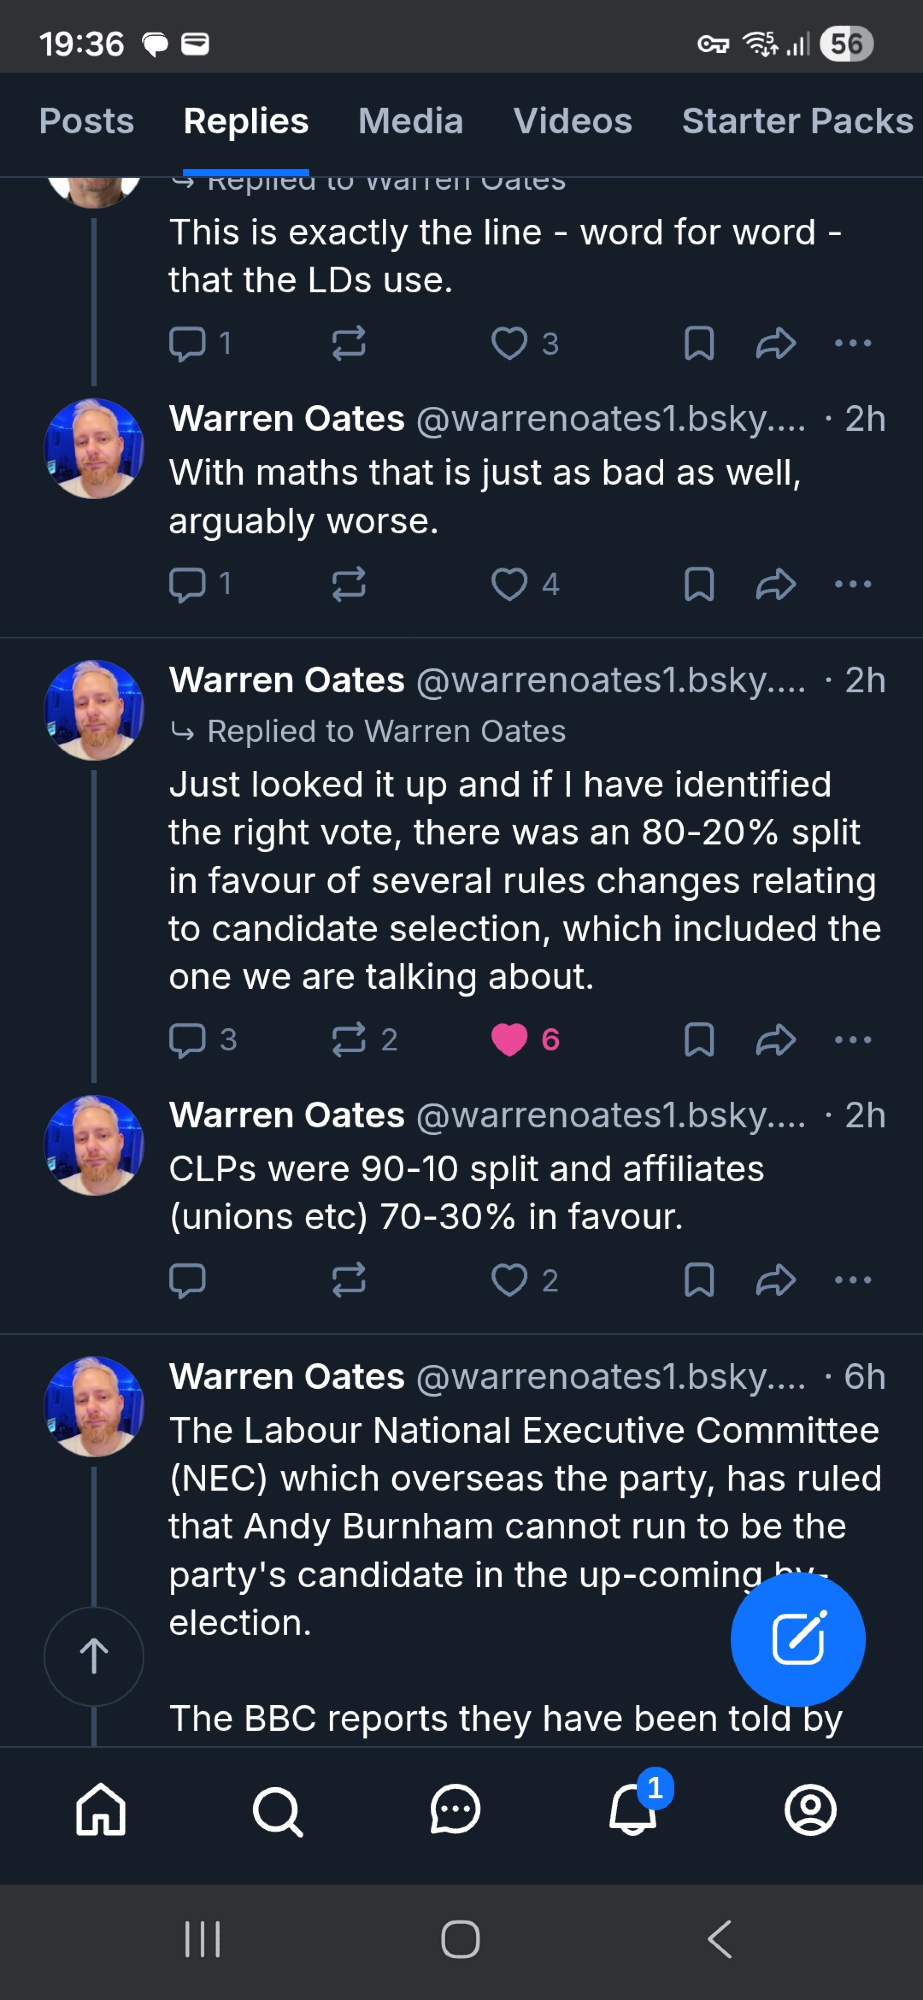This screenshot has height=2000, width=923.
Task: Open Chat messages in bottom navigation
Action: 455,1810
